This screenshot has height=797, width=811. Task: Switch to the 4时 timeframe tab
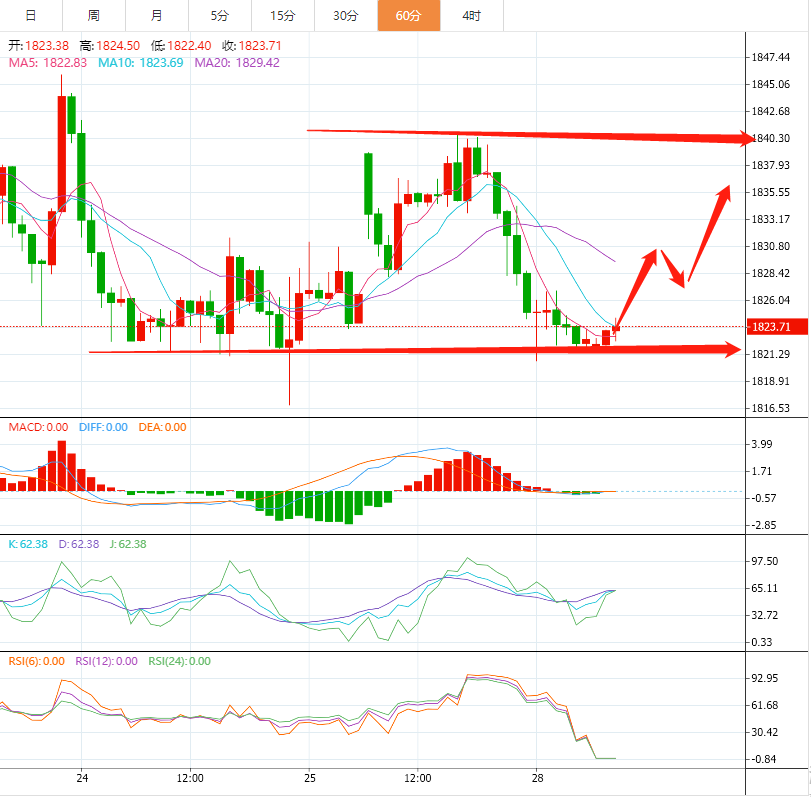click(472, 16)
